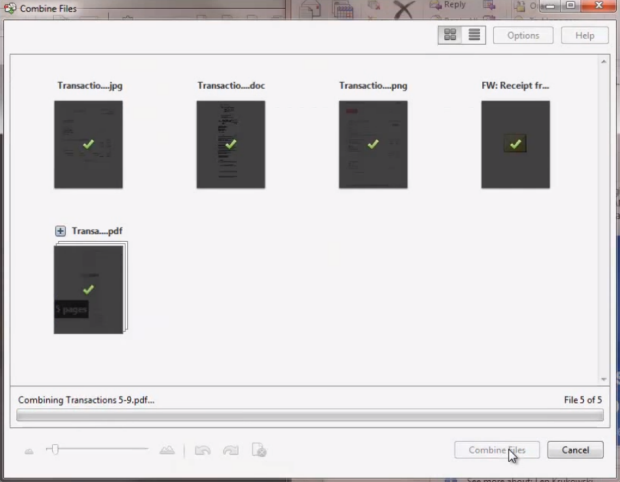The height and width of the screenshot is (482, 620).
Task: Switch to list view
Action: (473, 35)
